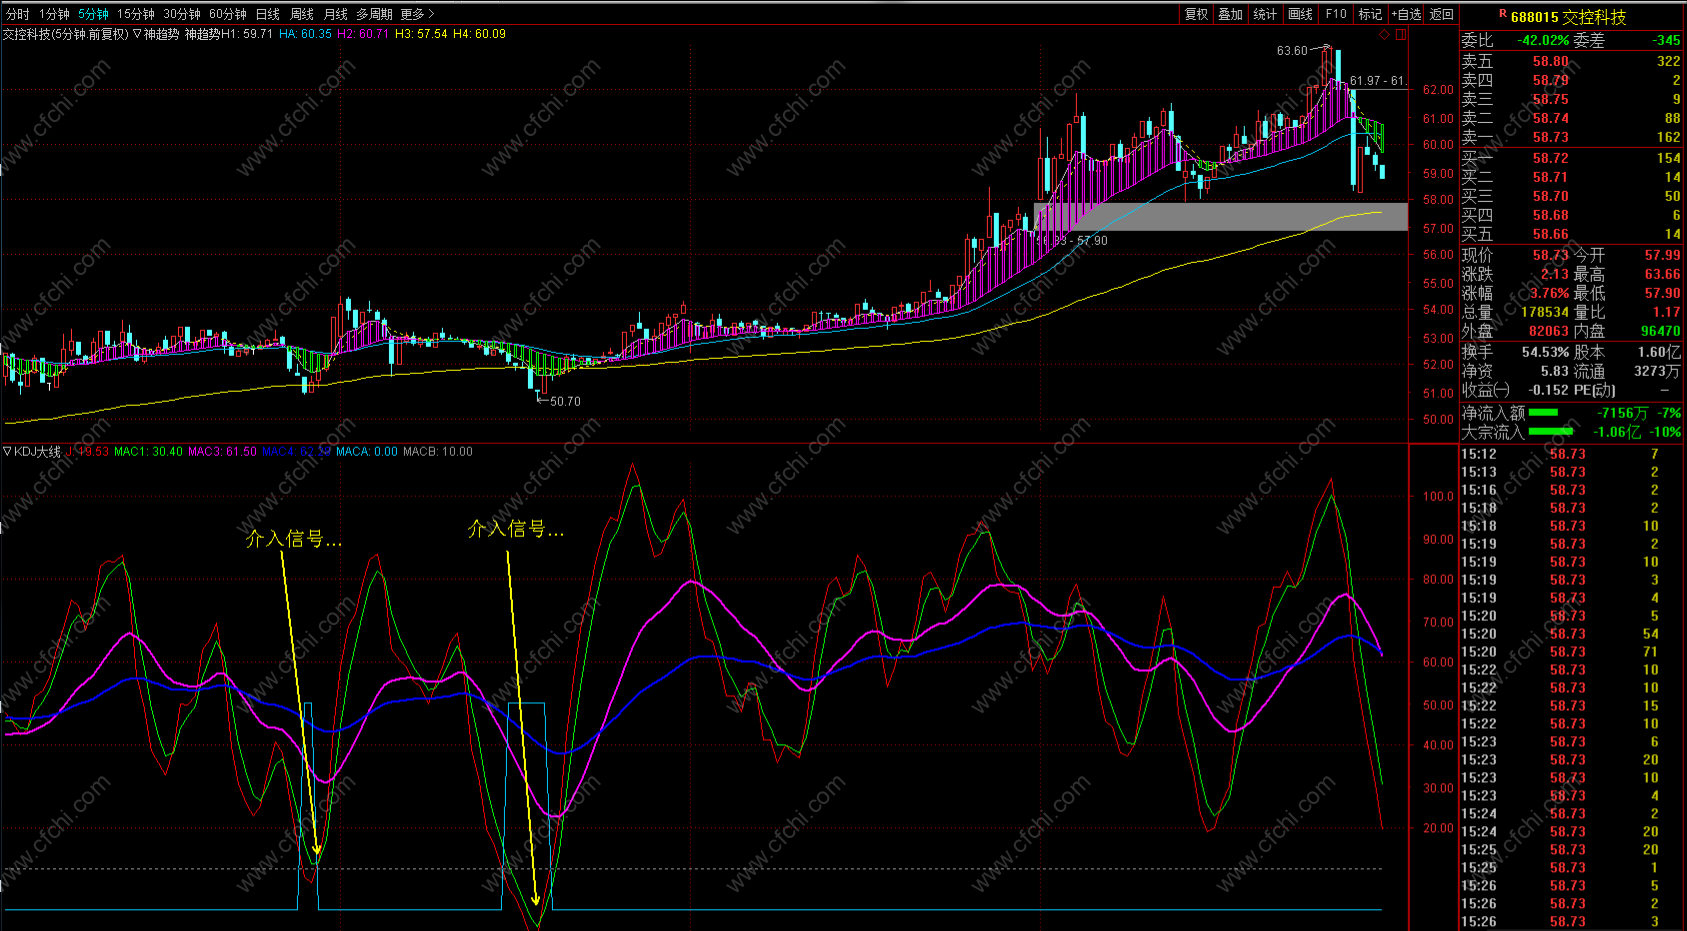Click the red panel layout icon
1687x931 pixels.
[1401, 34]
